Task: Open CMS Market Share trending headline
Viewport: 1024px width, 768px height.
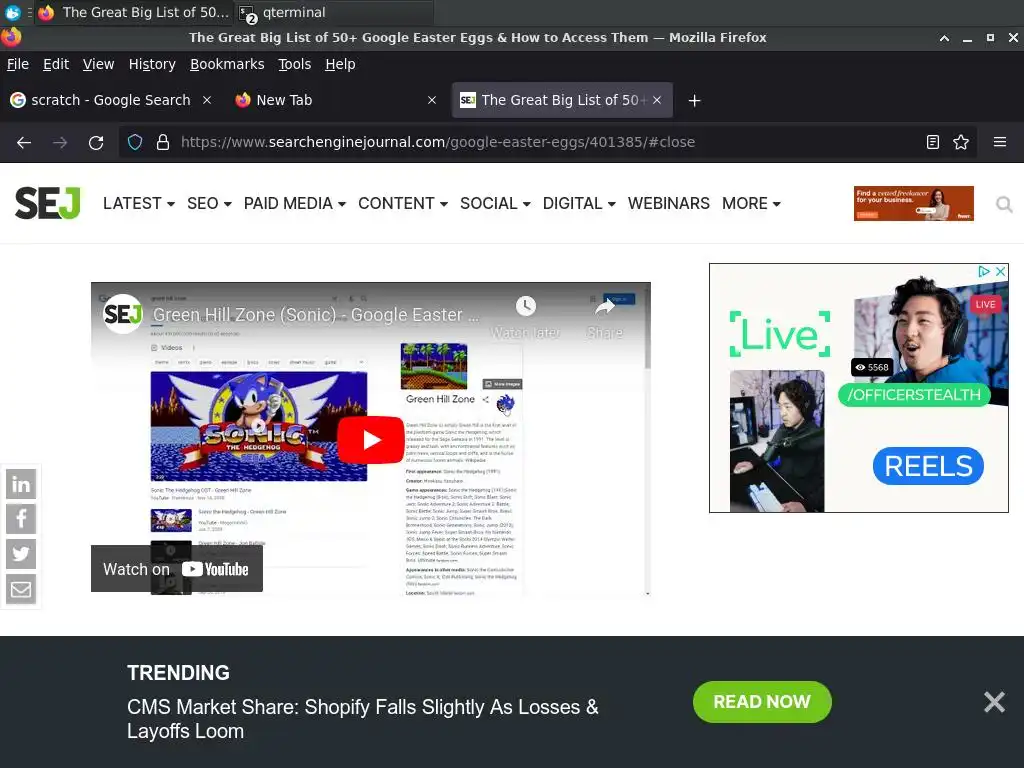Action: point(362,719)
